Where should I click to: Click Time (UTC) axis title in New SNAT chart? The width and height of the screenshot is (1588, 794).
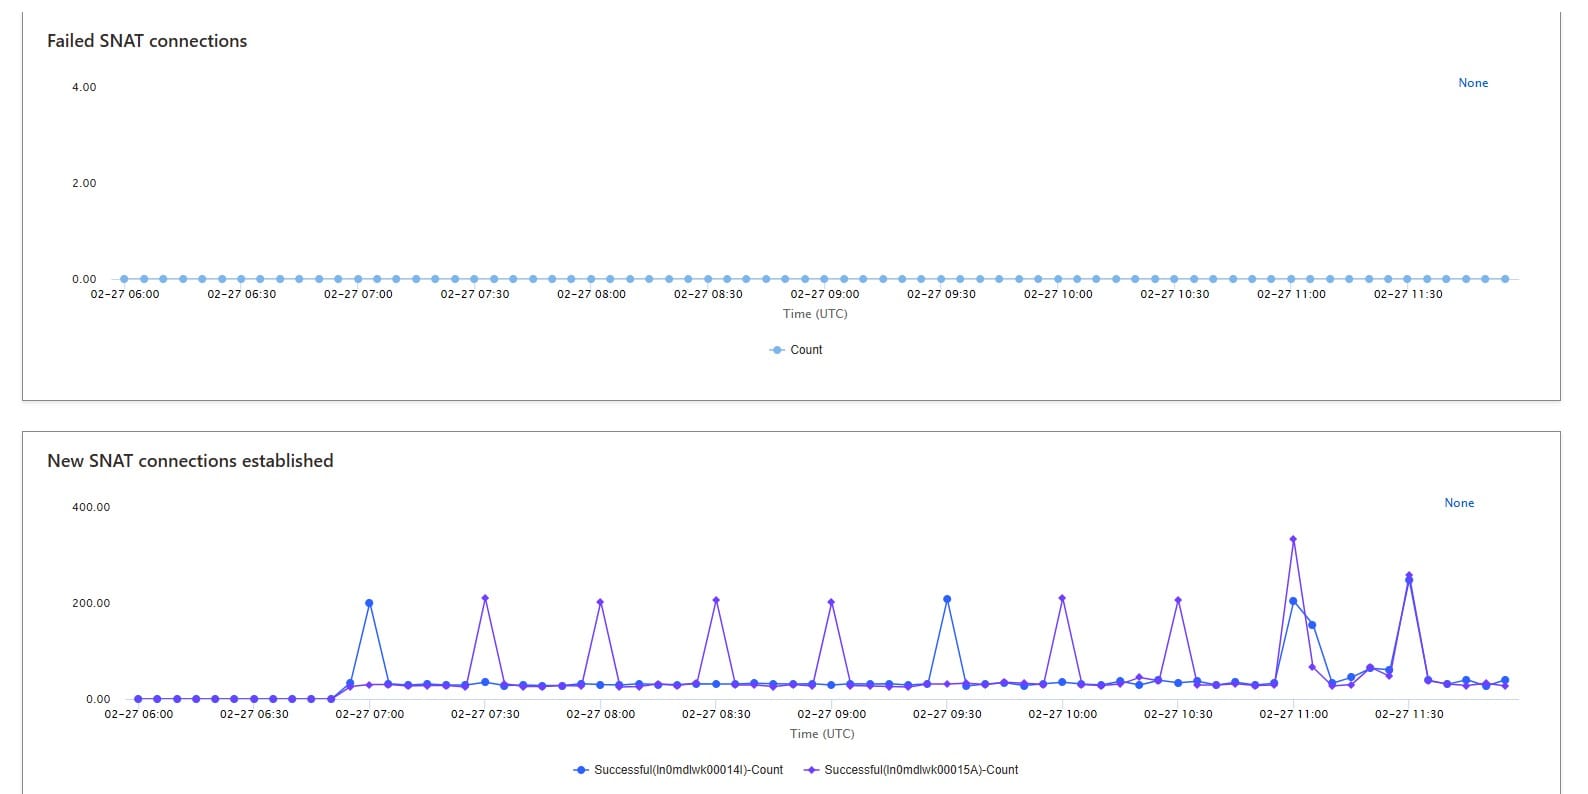click(822, 734)
